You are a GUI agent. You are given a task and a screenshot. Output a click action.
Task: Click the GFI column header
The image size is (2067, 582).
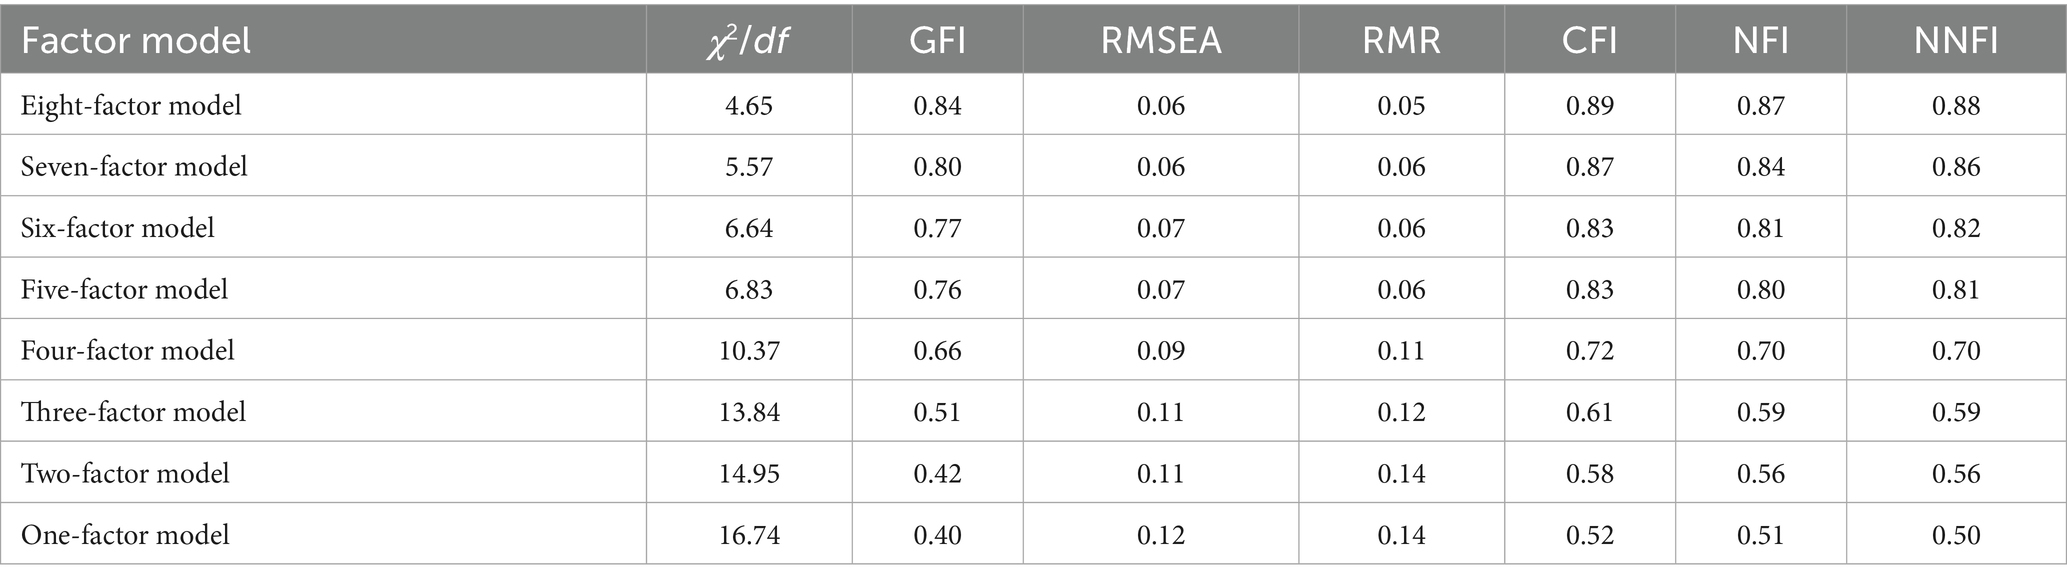pyautogui.click(x=937, y=41)
